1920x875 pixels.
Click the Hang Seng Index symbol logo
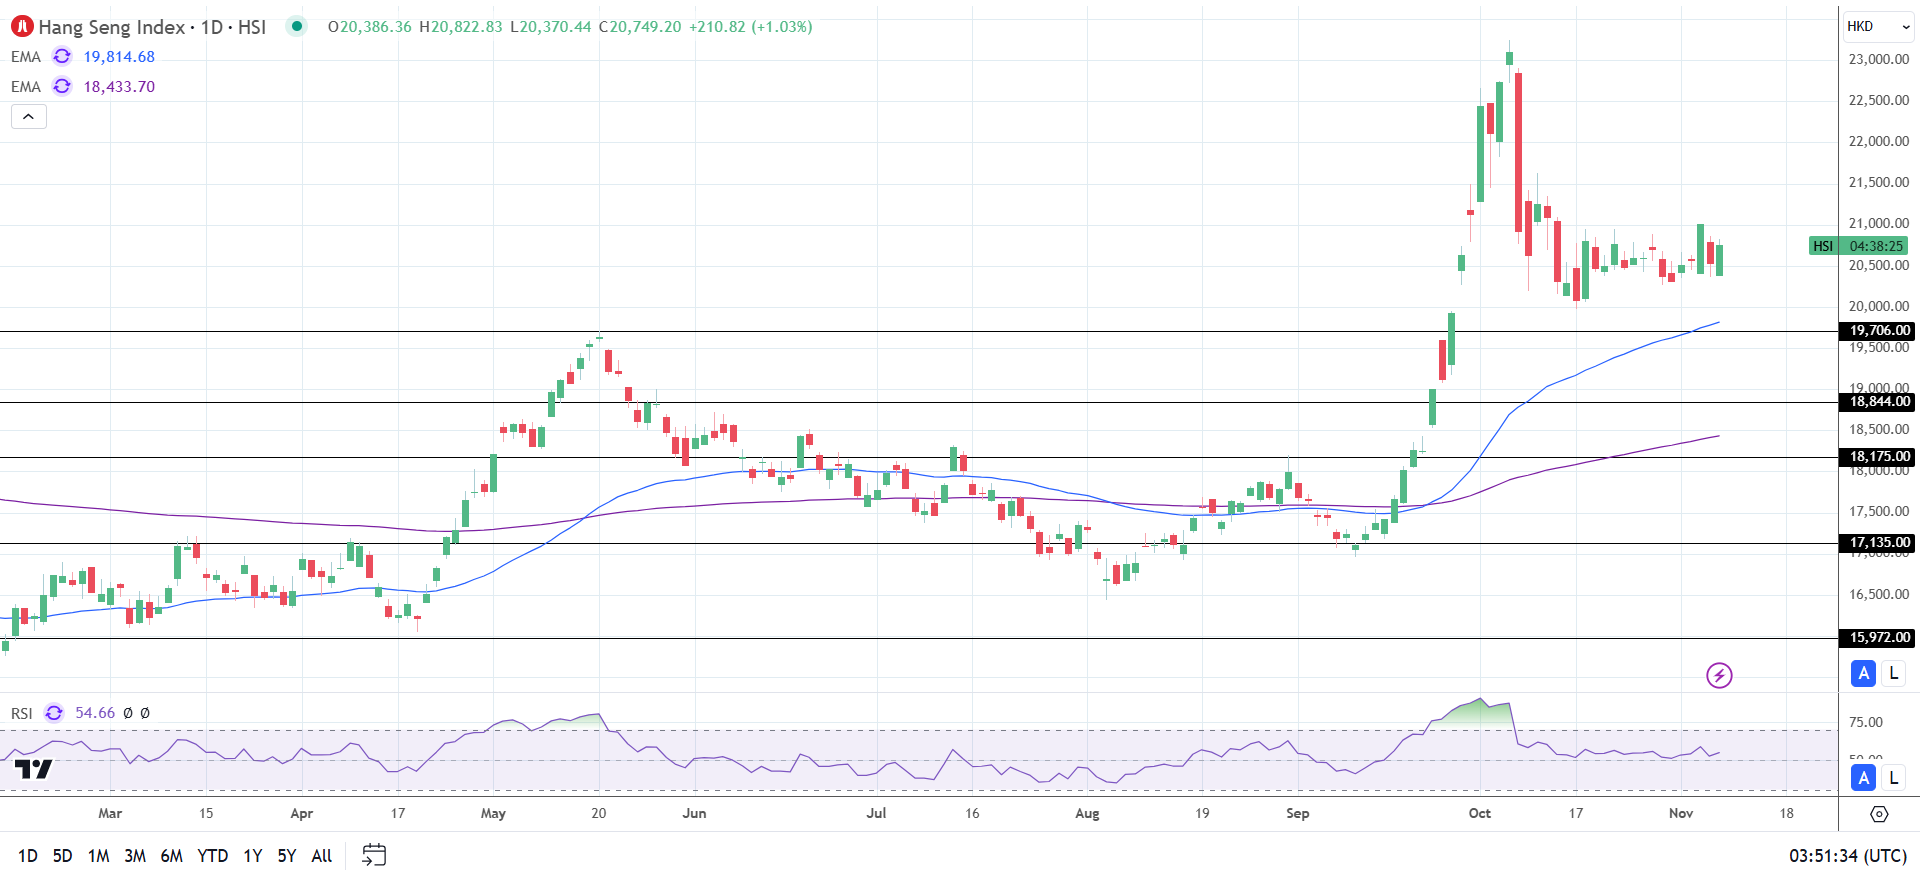point(22,26)
